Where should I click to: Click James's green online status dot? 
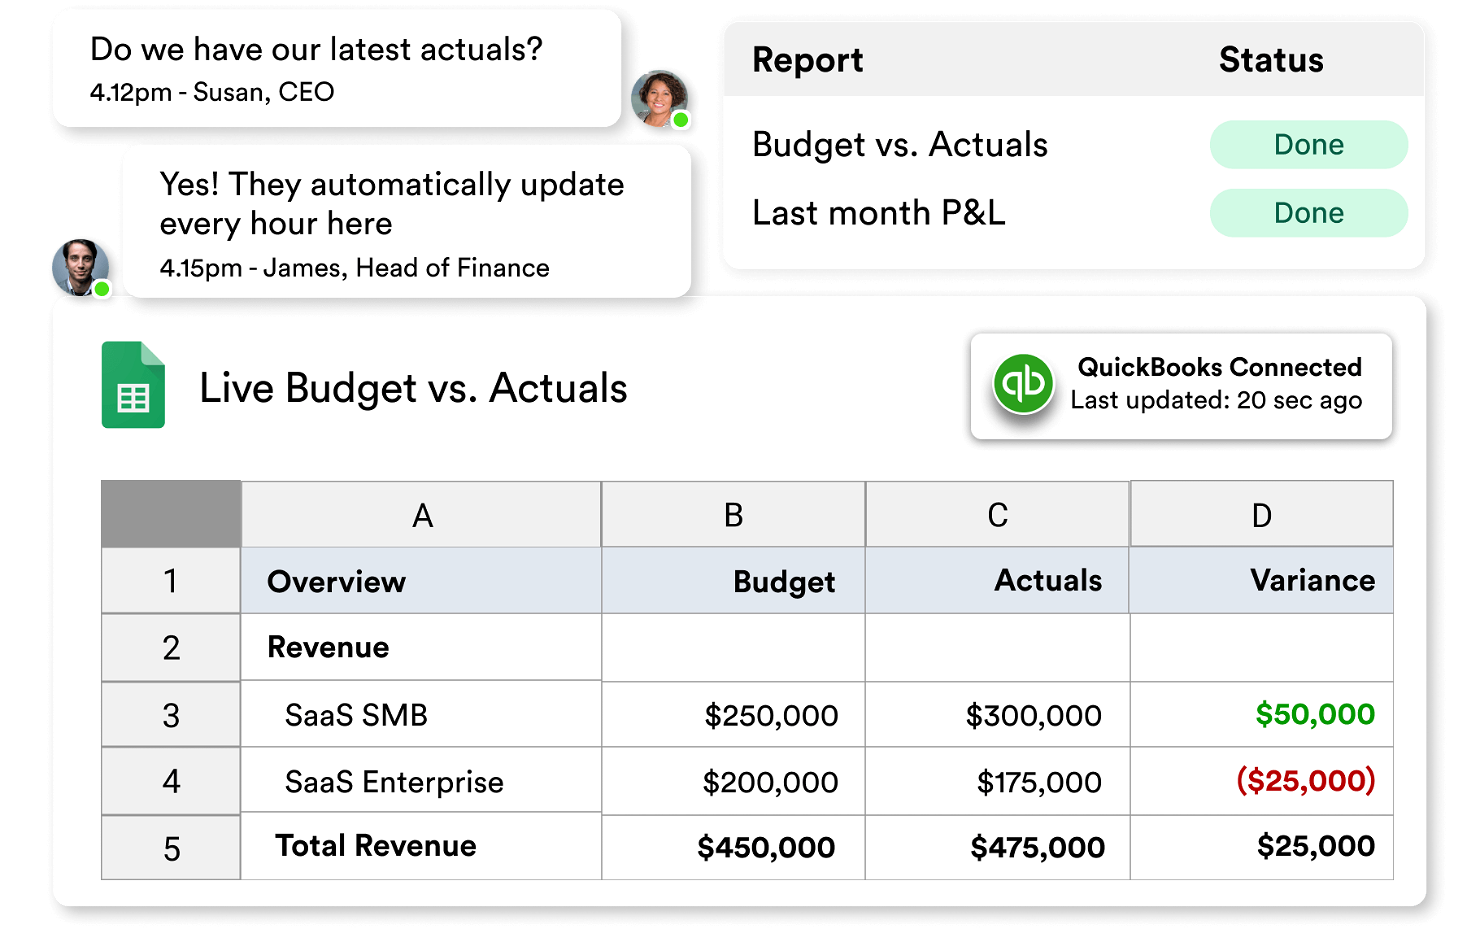(x=101, y=289)
